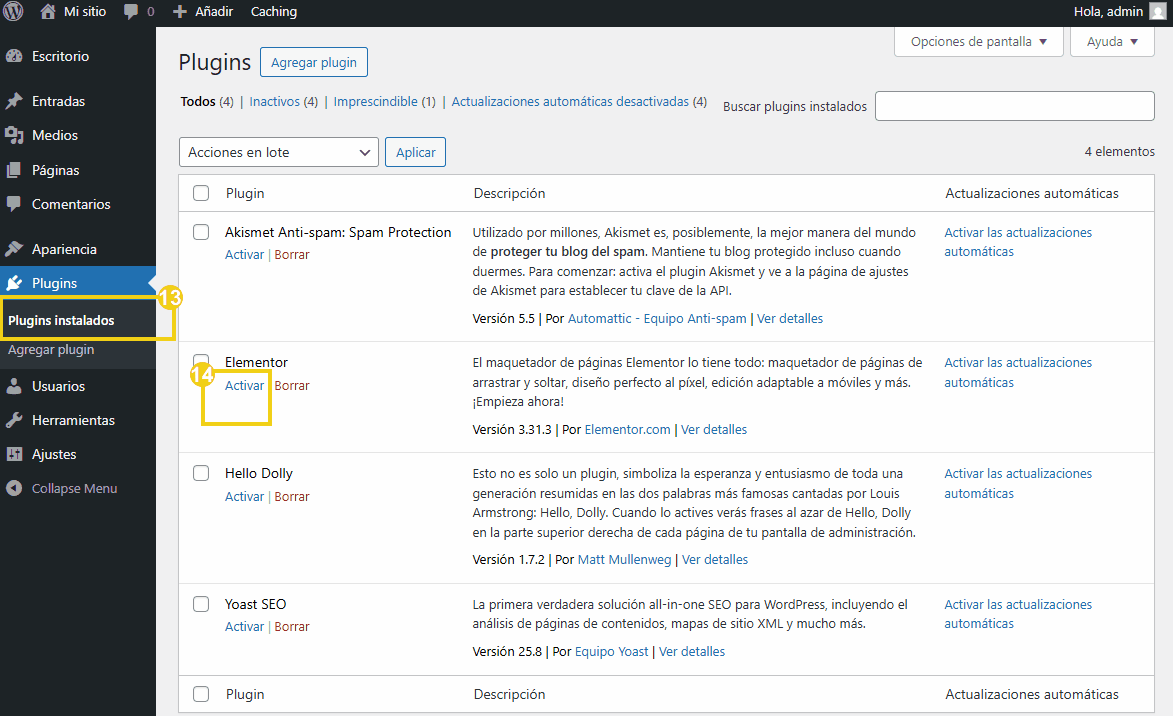The height and width of the screenshot is (716, 1173).
Task: Tick the Yoast SEO plugin checkbox
Action: pos(201,604)
